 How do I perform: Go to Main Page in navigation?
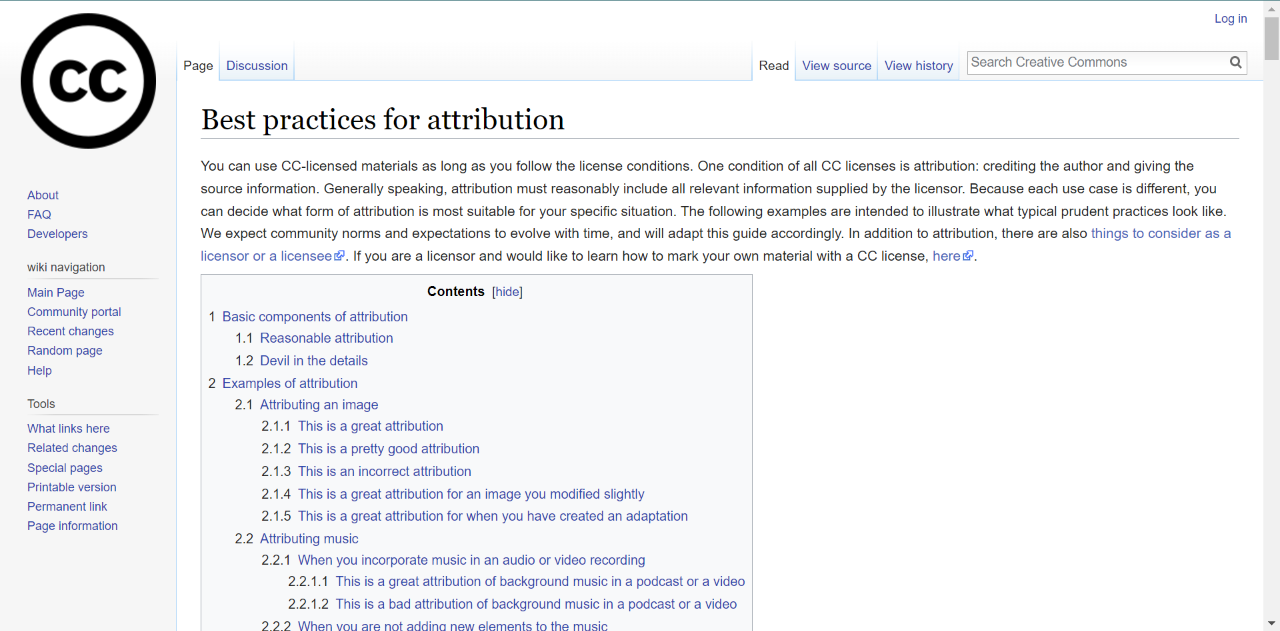pos(56,293)
